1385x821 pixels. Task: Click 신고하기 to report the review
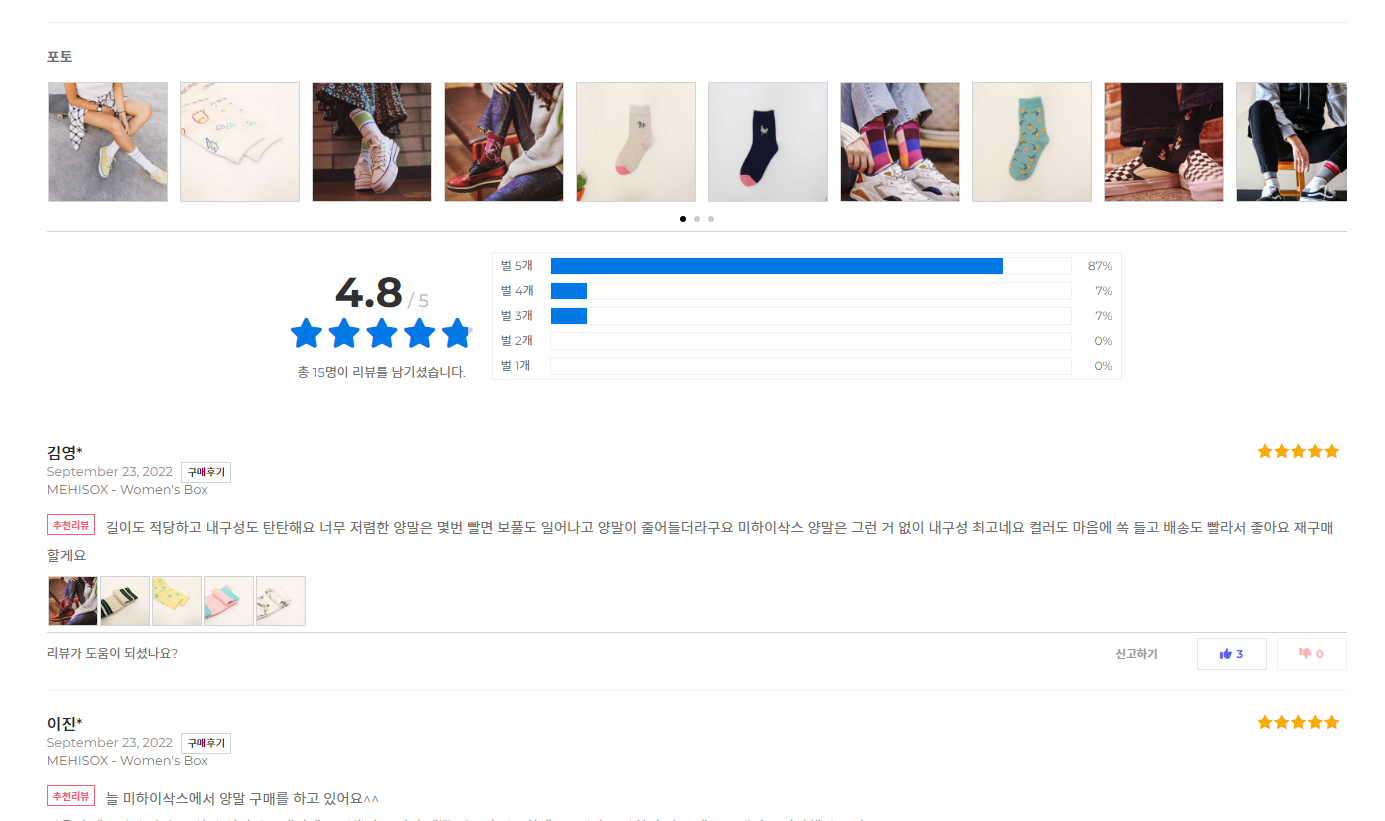(x=1136, y=654)
